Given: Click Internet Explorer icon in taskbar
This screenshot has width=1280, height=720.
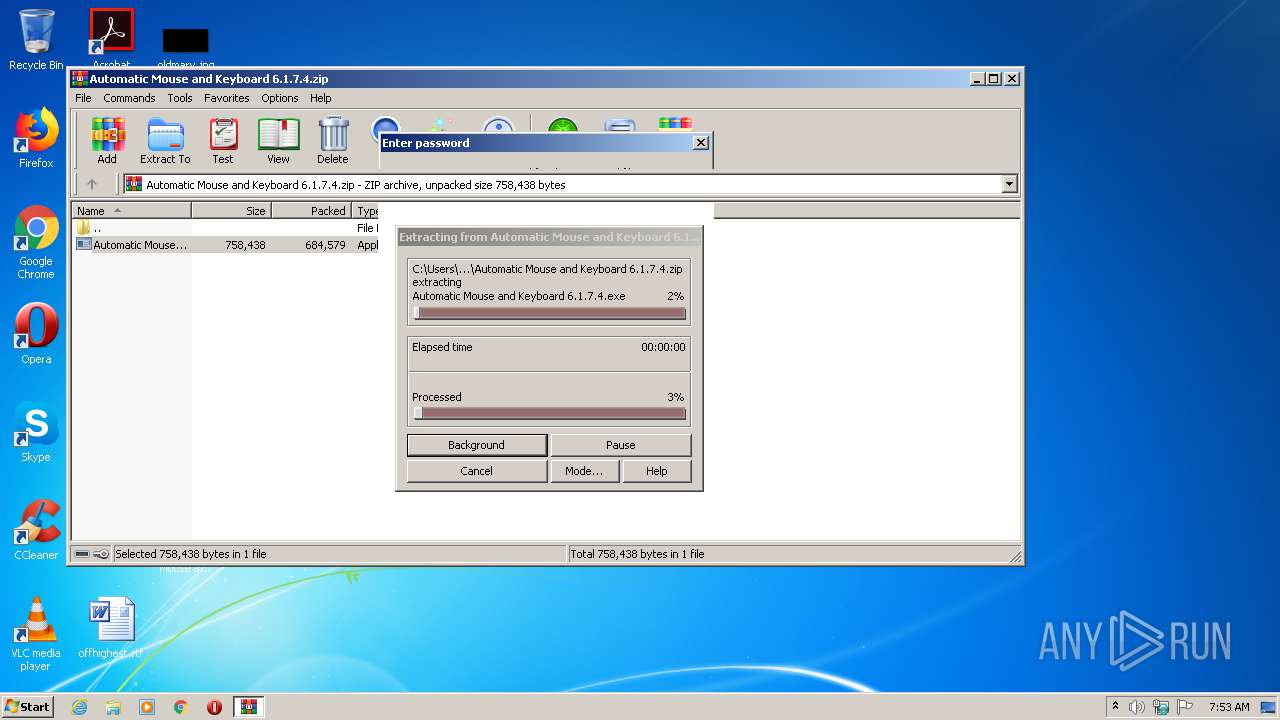Looking at the screenshot, I should [x=79, y=707].
